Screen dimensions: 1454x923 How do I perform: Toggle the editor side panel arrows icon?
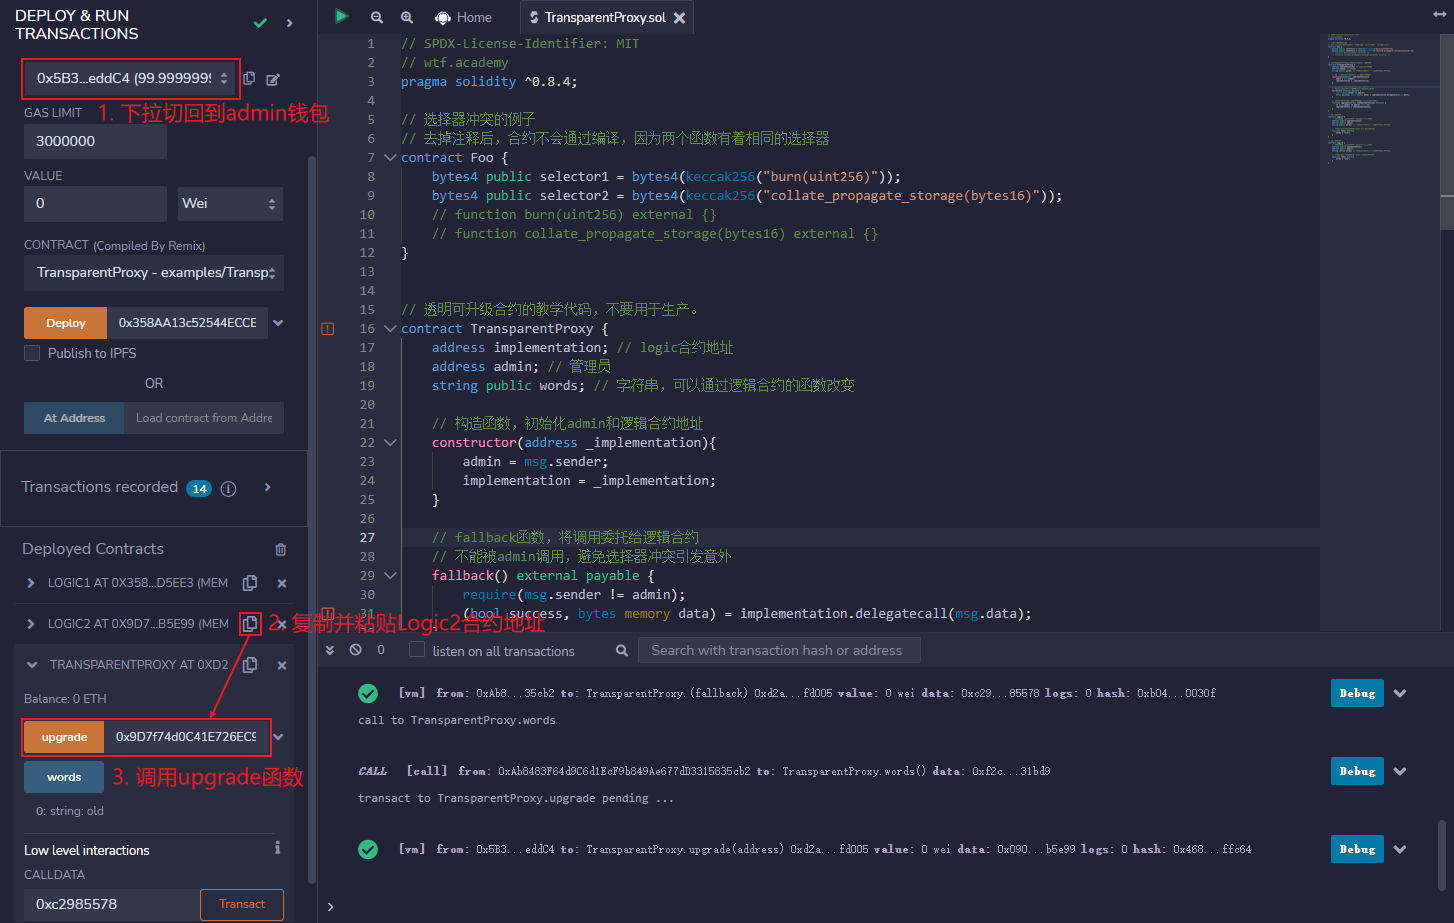coord(1439,14)
